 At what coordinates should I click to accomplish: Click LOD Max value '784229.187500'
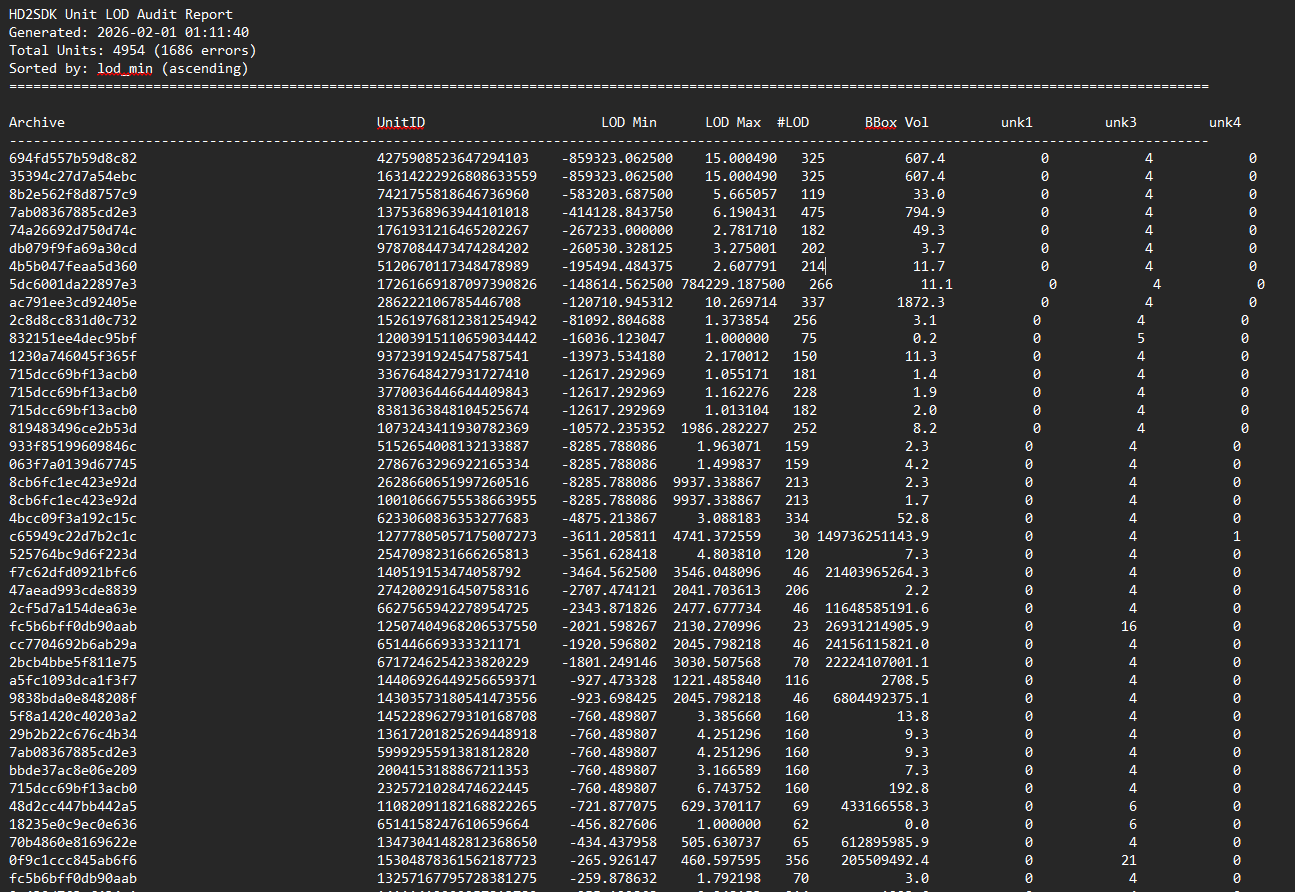(x=733, y=285)
